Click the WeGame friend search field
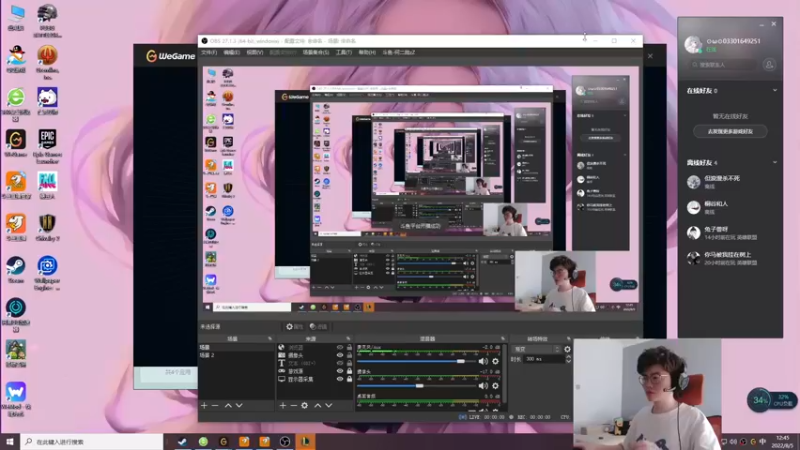Image resolution: width=800 pixels, height=450 pixels. [723, 65]
